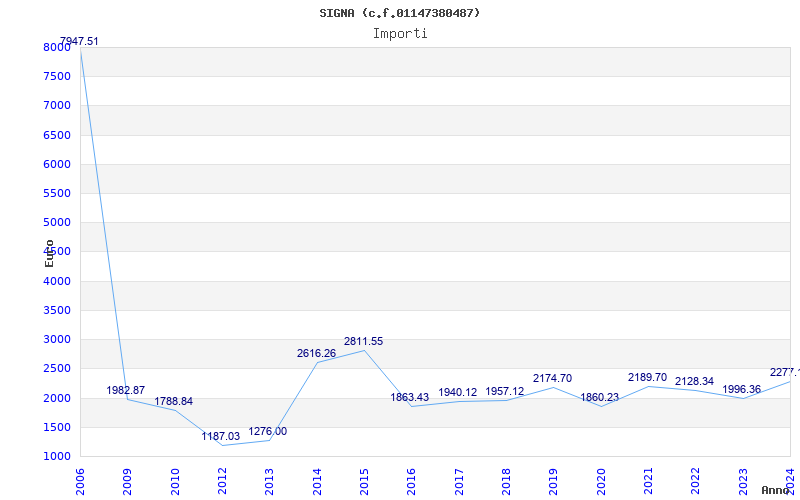Click the 2020 x-axis year label
Screen dimensions: 800x500
[601, 481]
